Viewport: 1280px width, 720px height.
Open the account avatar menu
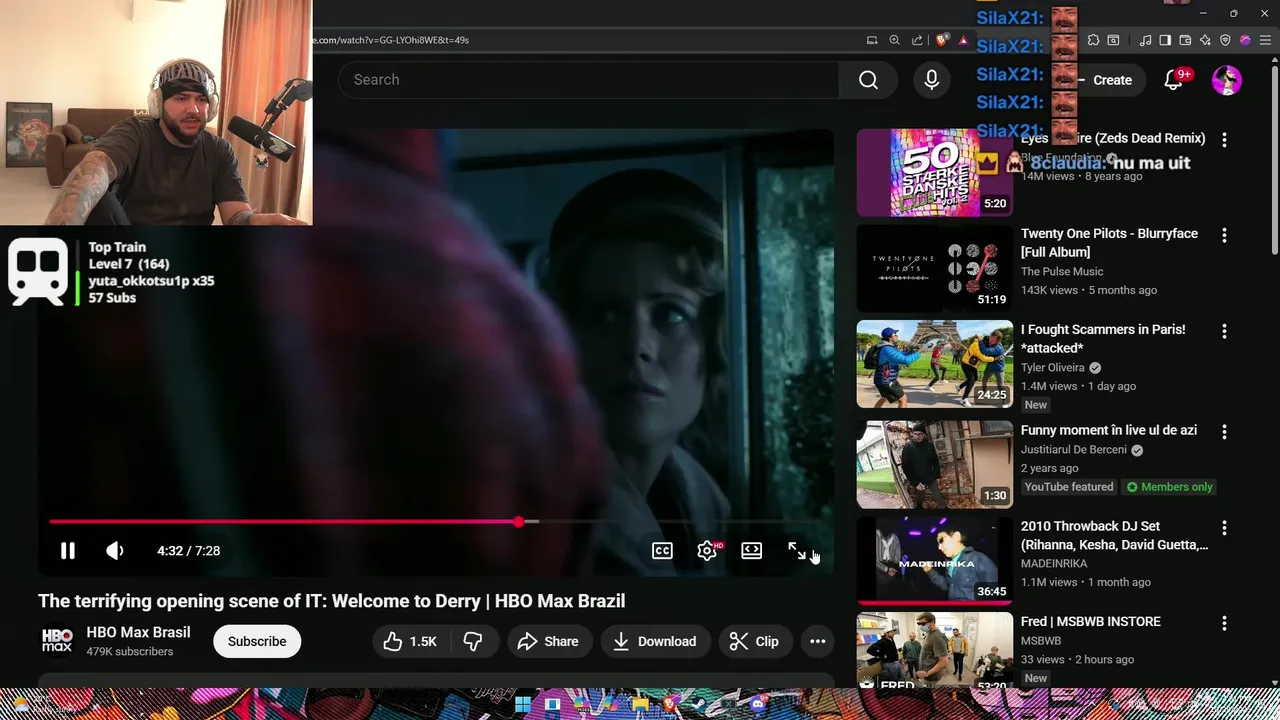(x=1226, y=80)
